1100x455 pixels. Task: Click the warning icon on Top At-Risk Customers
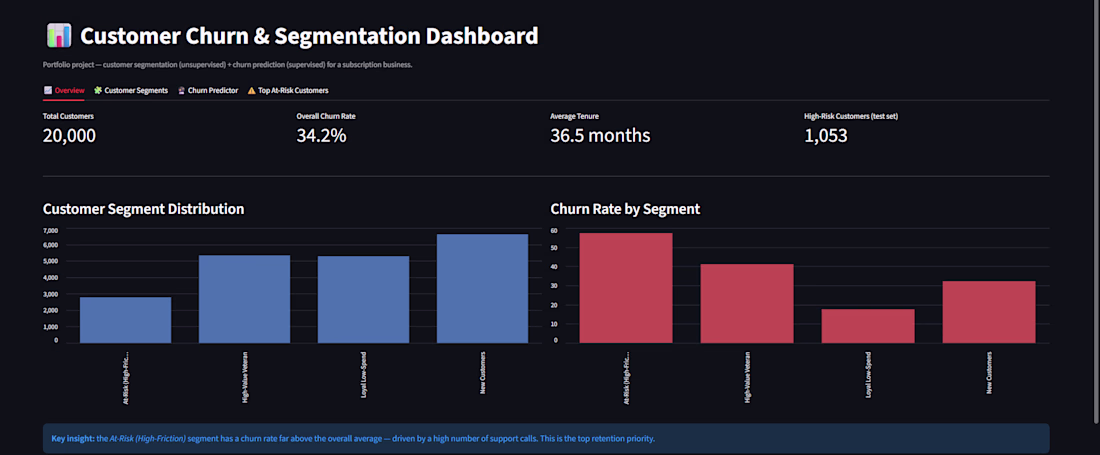252,90
